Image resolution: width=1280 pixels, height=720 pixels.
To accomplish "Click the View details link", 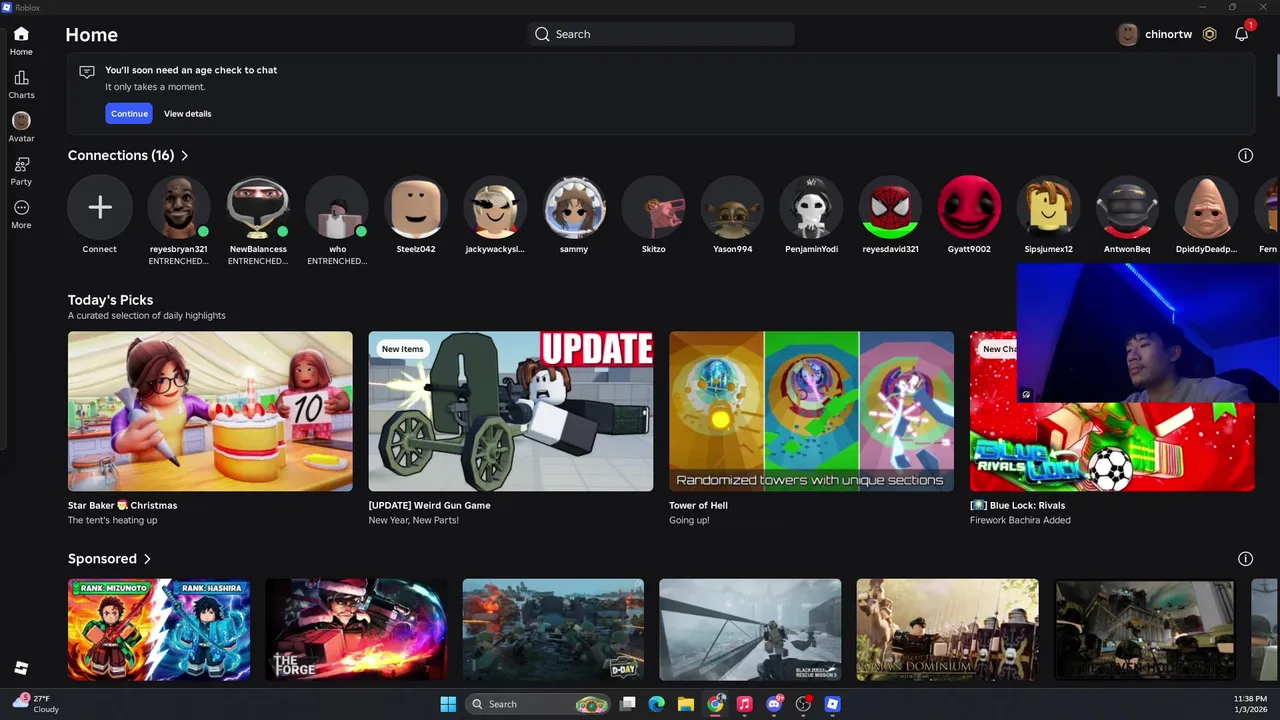I will 188,114.
